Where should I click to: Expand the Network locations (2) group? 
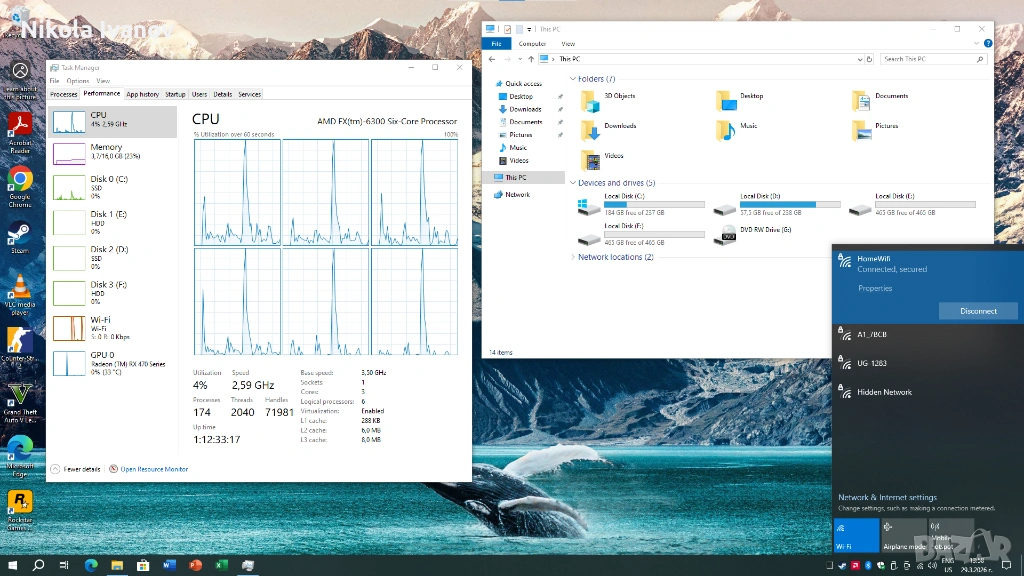click(573, 257)
